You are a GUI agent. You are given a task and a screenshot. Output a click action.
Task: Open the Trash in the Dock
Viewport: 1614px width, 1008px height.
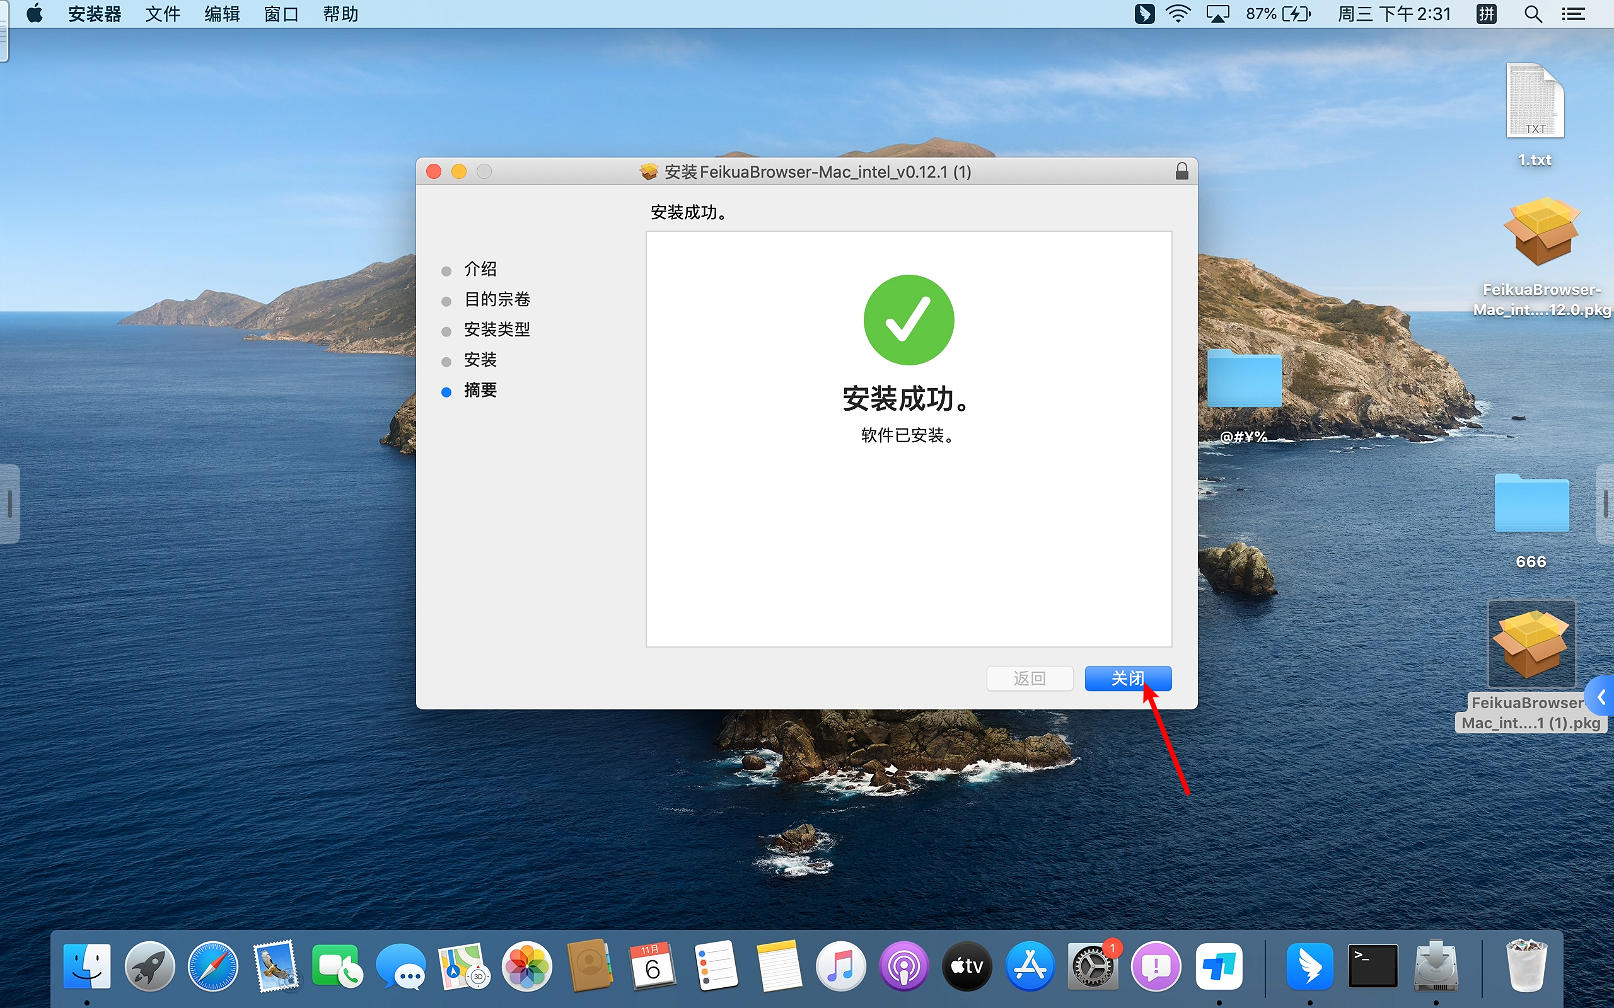tap(1526, 967)
